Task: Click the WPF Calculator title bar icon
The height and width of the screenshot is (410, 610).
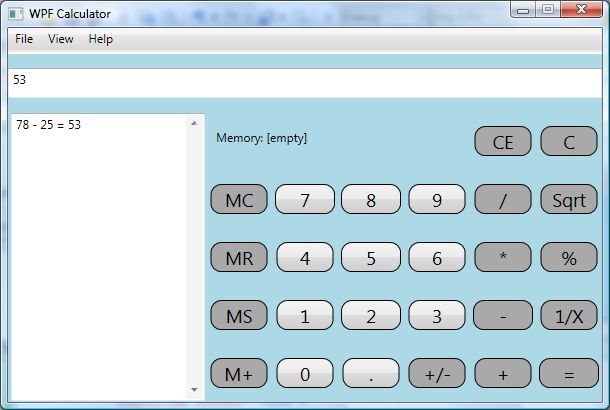Action: point(16,14)
